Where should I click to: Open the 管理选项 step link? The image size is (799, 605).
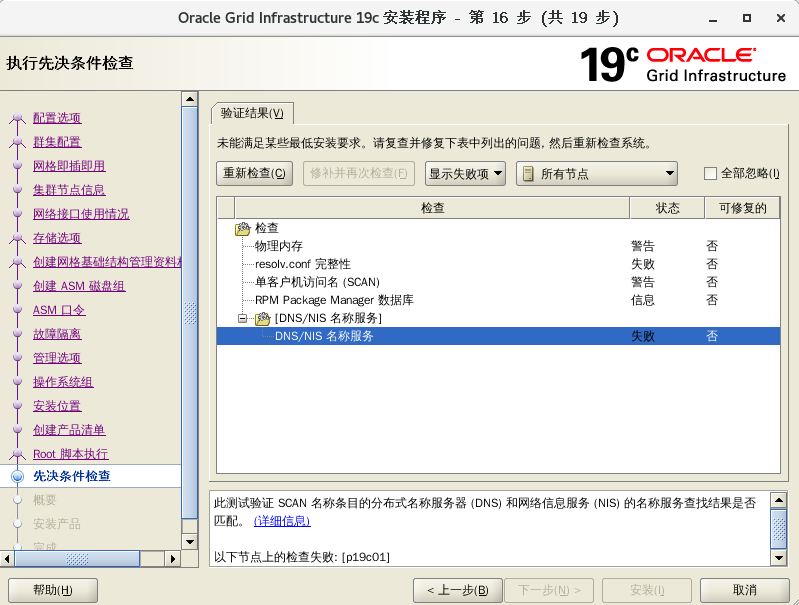pos(57,358)
